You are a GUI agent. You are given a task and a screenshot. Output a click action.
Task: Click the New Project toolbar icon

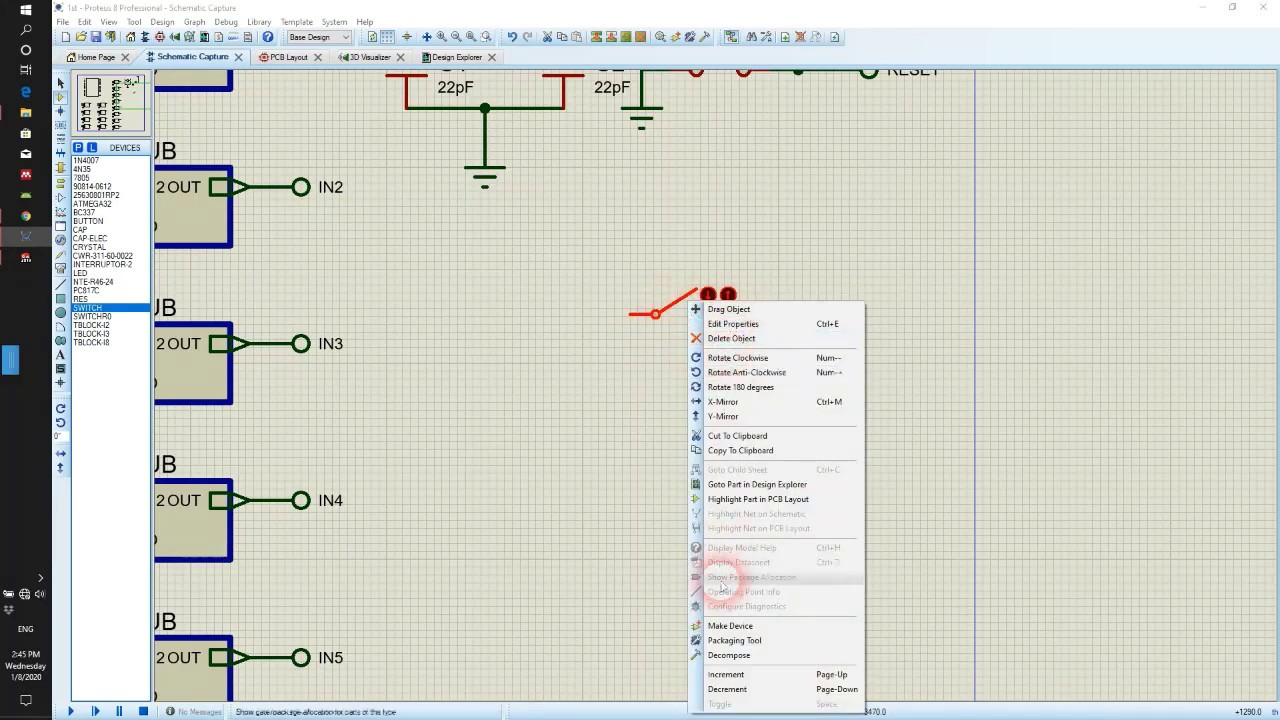point(66,37)
